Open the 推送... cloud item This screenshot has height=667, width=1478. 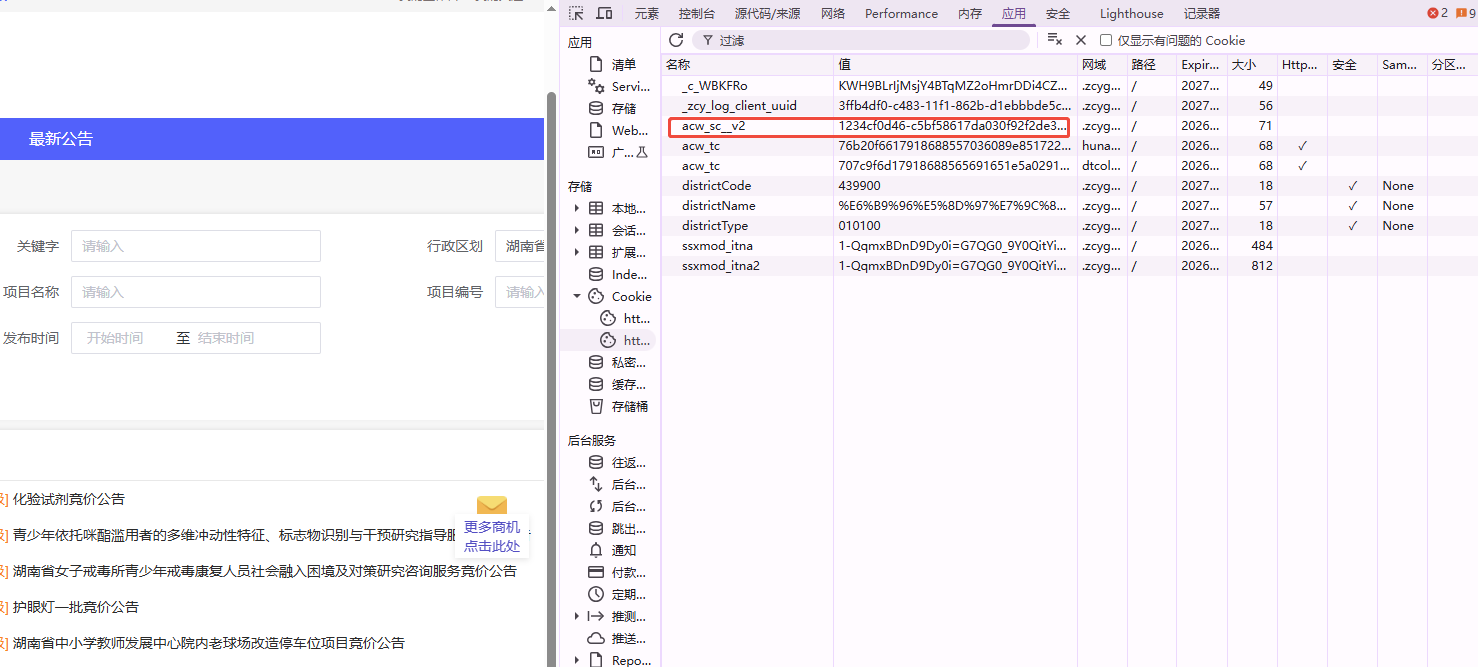[616, 638]
